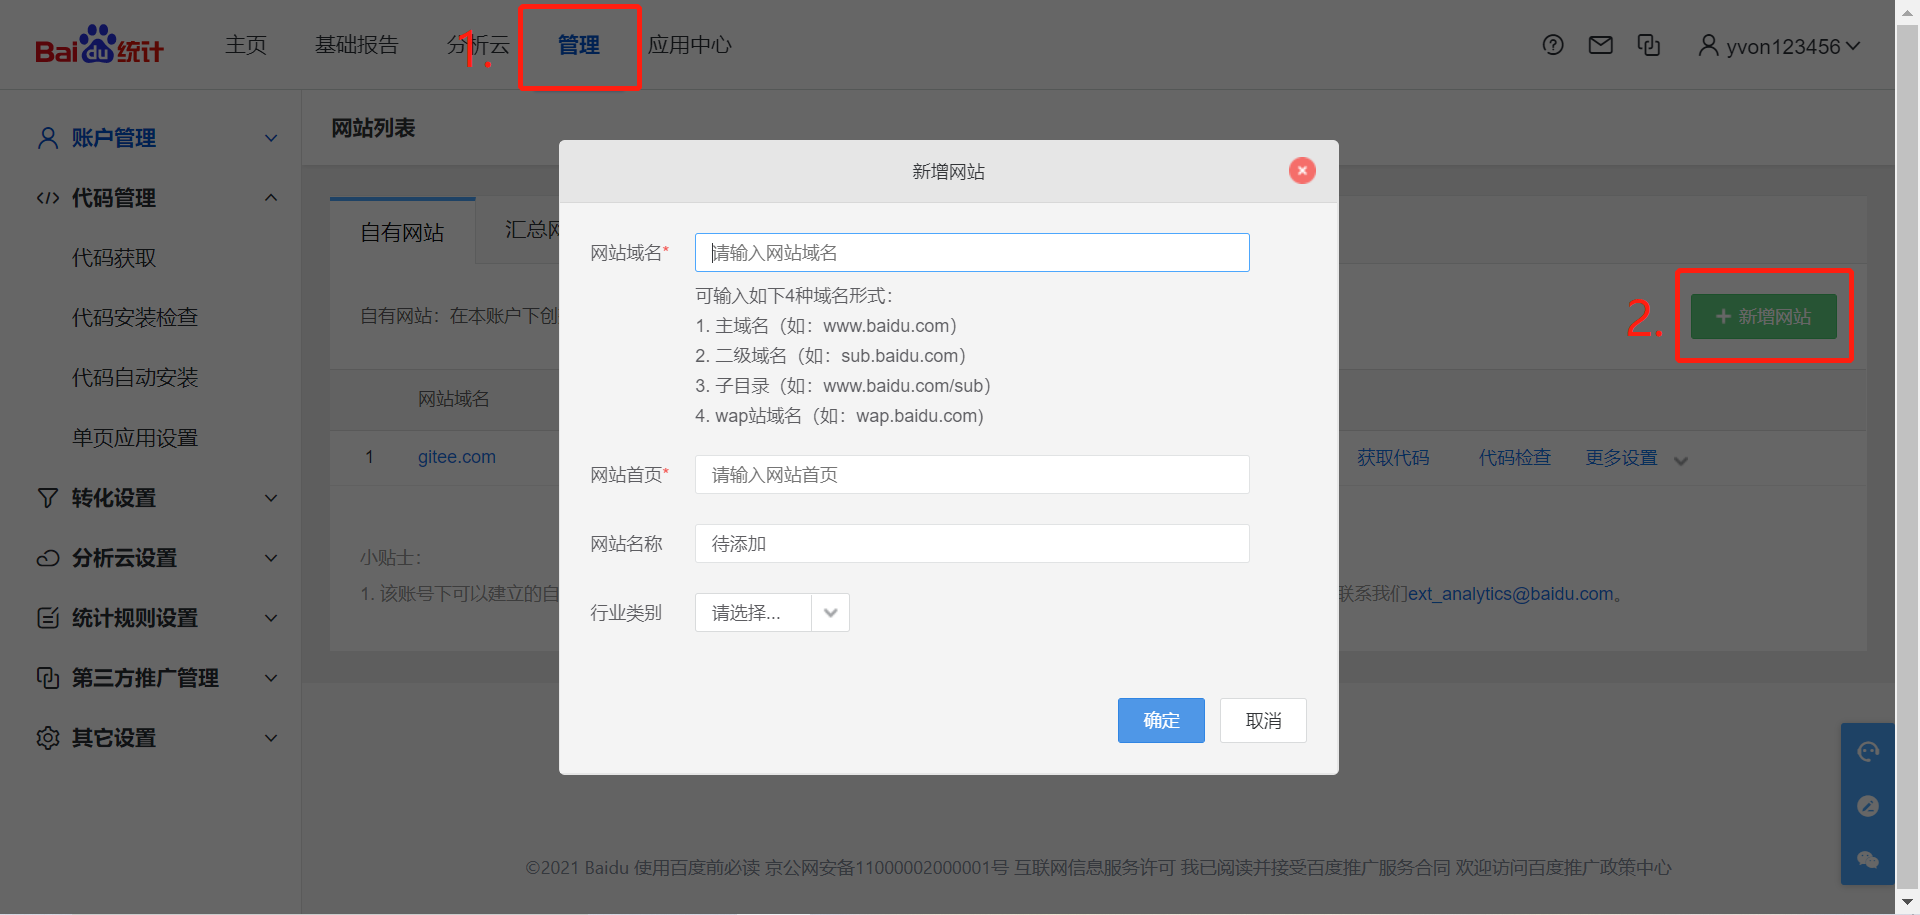Expand the 账户管理 chevron
Screen dimensions: 1920x915
click(271, 138)
